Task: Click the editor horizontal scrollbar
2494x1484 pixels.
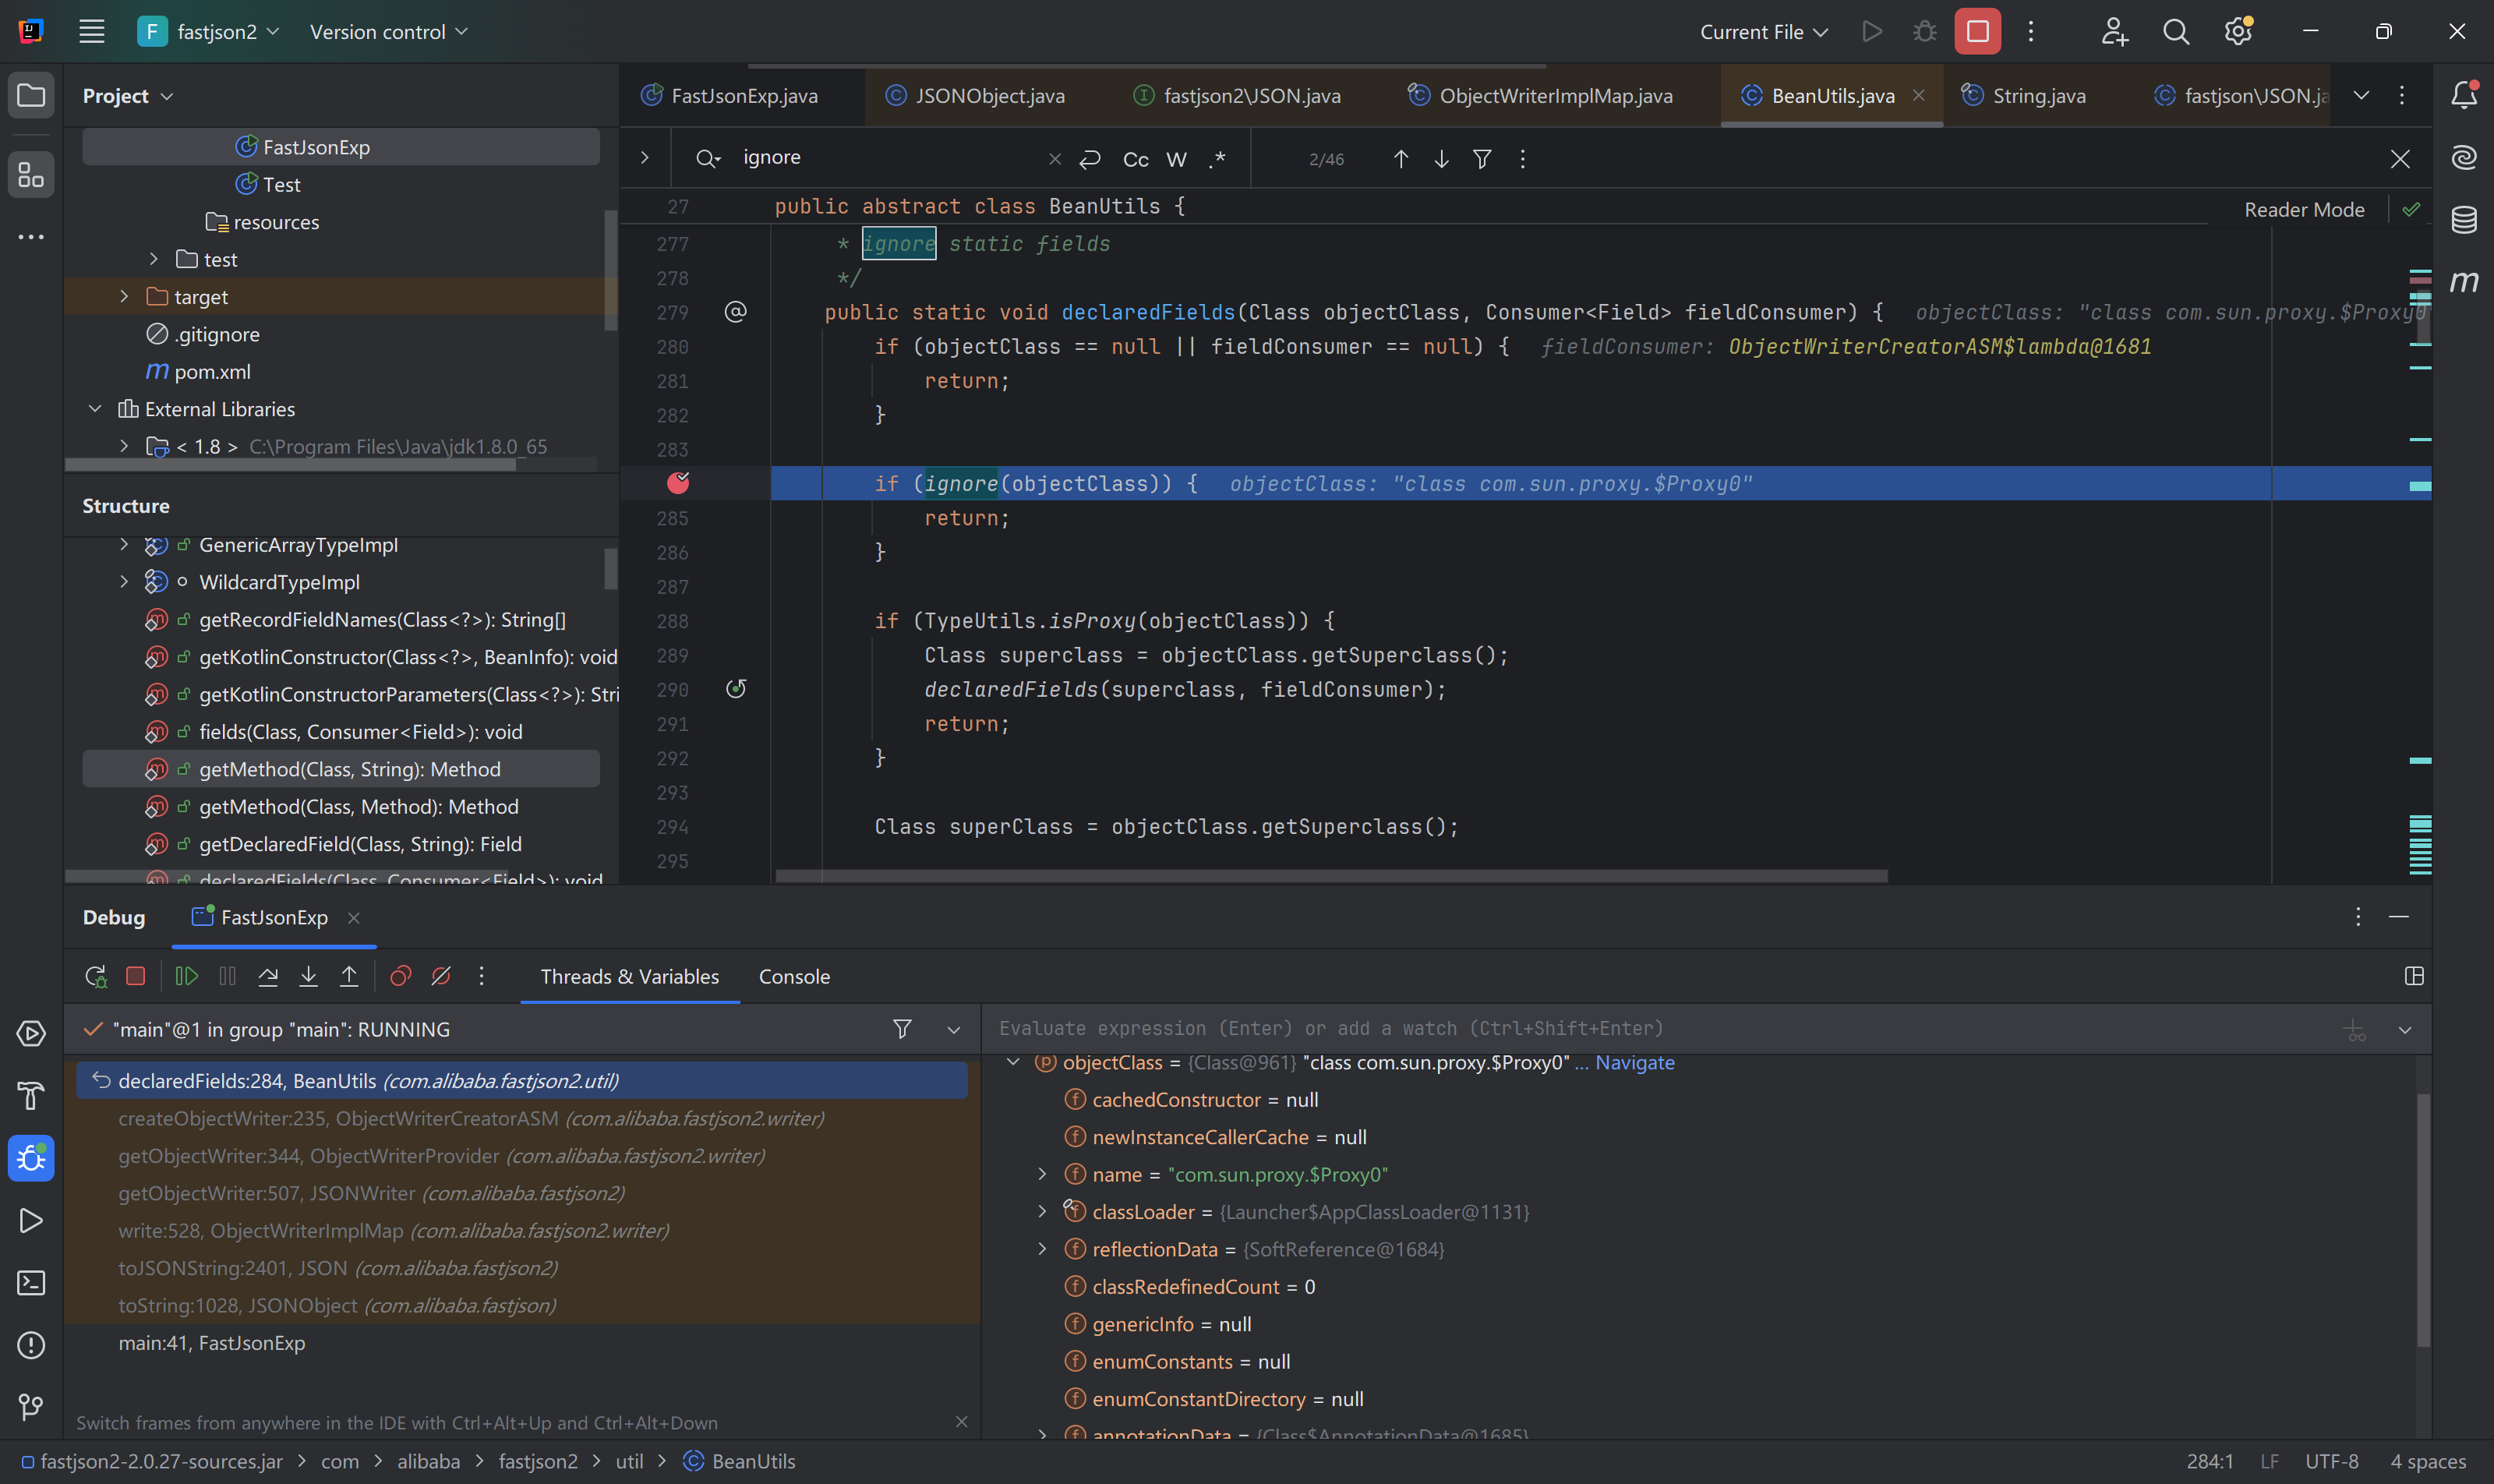Action: [1332, 876]
